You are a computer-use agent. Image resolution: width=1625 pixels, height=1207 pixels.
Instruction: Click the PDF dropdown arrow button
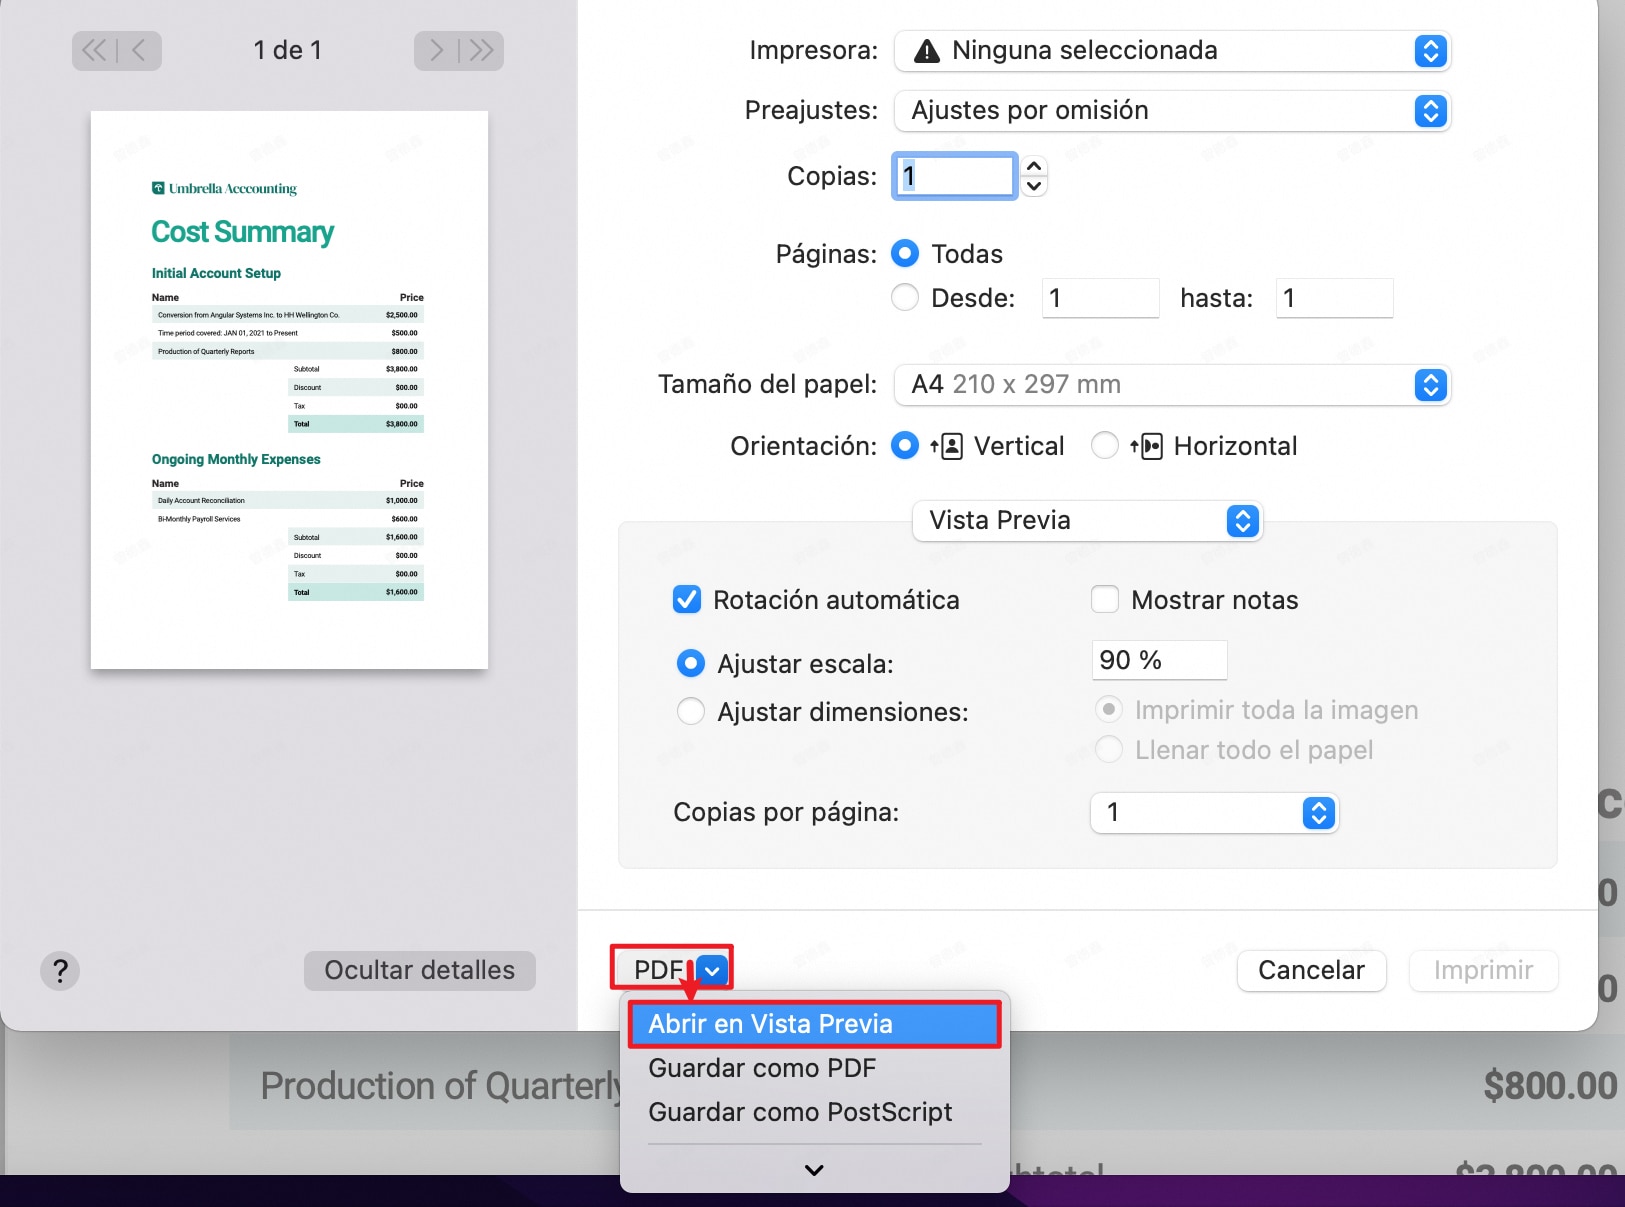point(712,970)
